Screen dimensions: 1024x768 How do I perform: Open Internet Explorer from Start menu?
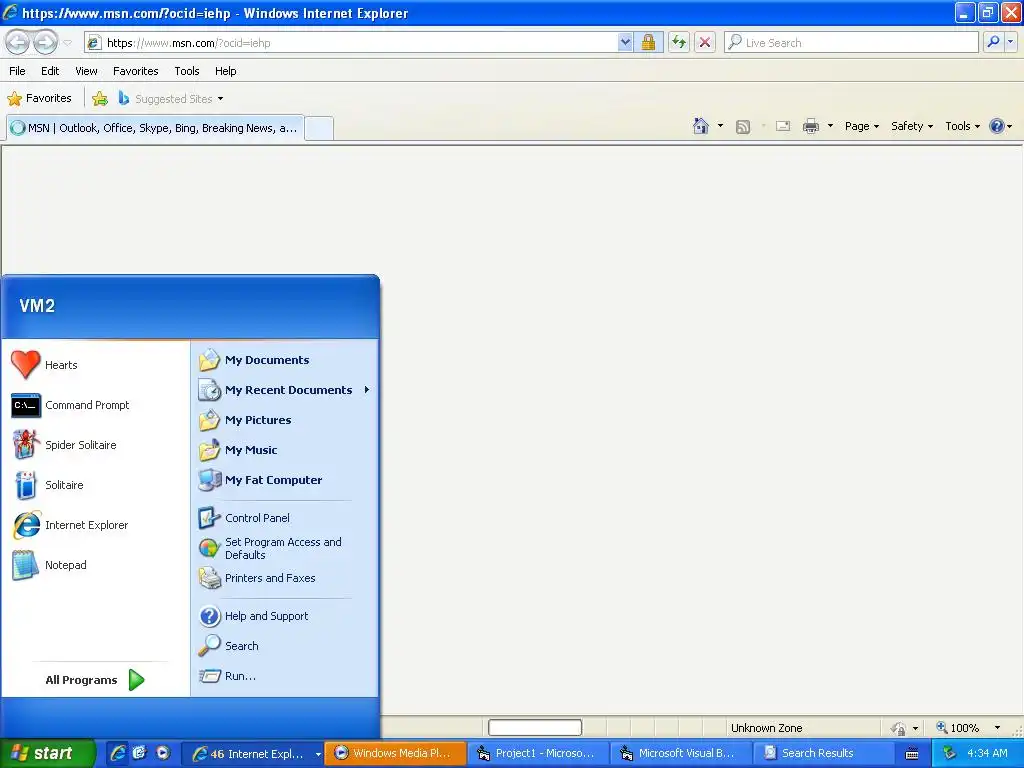click(96, 525)
